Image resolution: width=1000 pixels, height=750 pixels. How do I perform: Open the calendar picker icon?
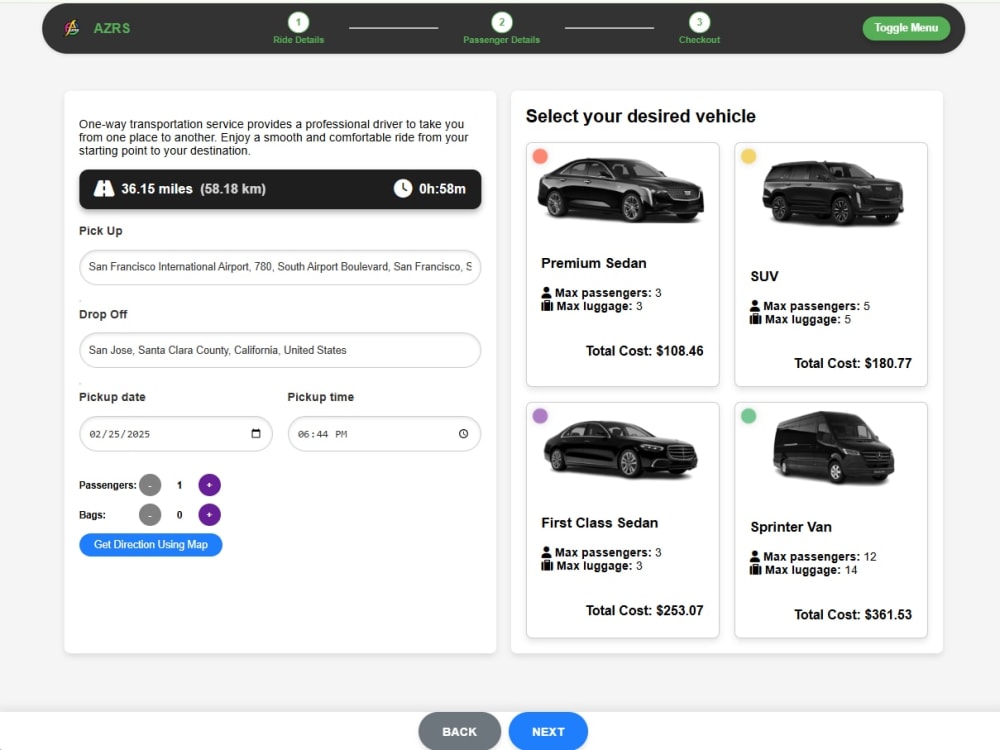[x=256, y=434]
